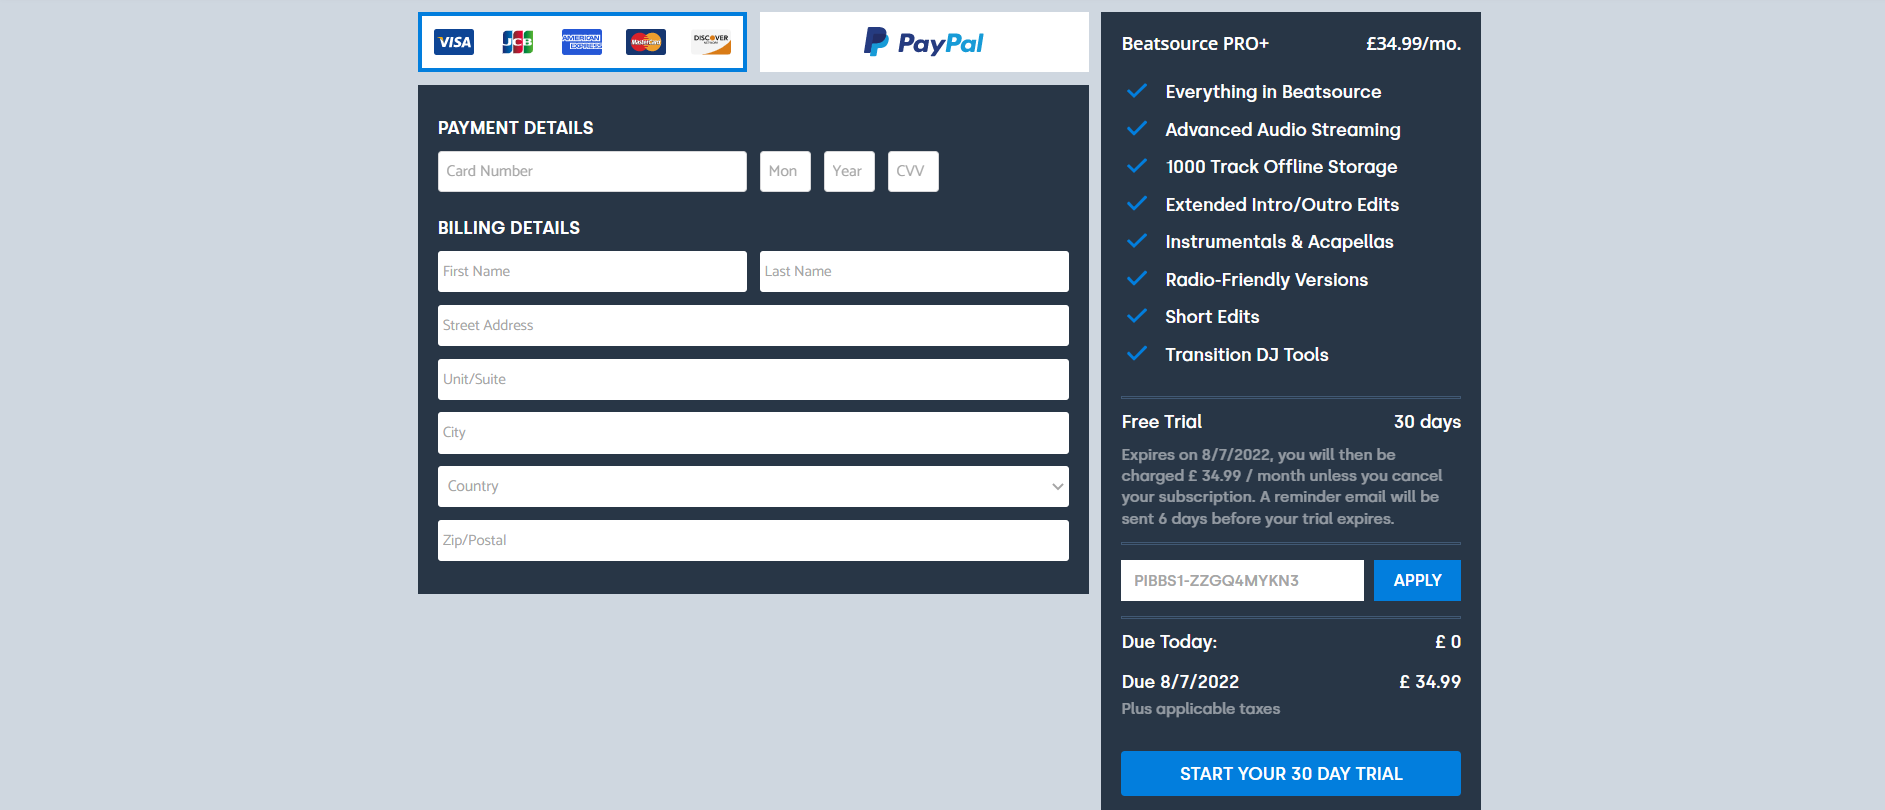
Task: Click the Everything in Beatsource feature text
Action: [1273, 92]
